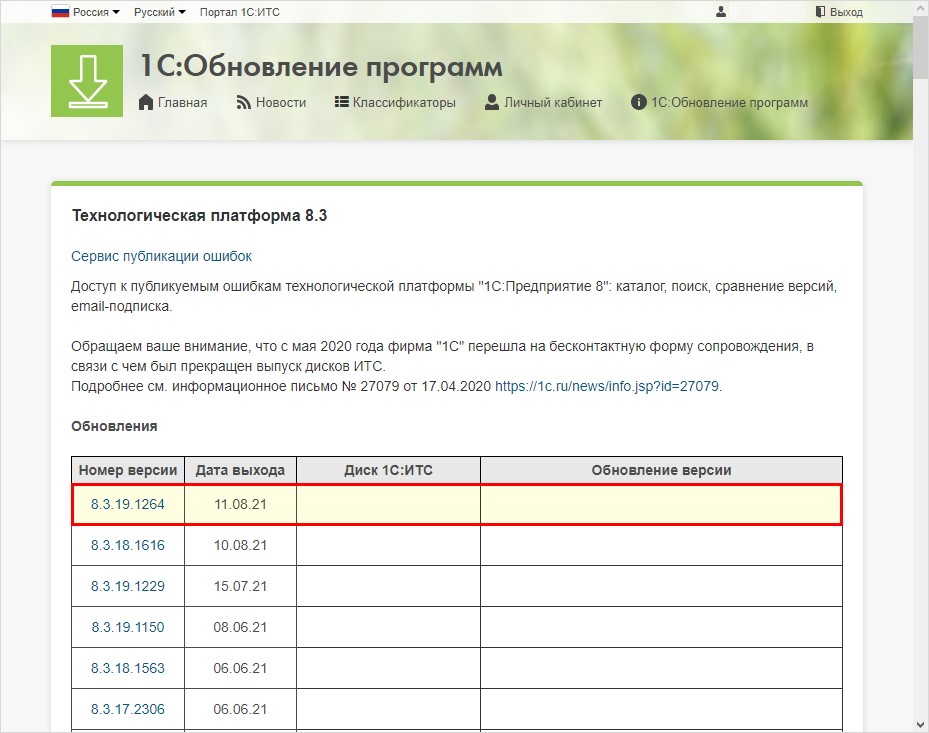Click the release date 11.08.21
Viewport: 929px width, 733px height.
(240, 504)
